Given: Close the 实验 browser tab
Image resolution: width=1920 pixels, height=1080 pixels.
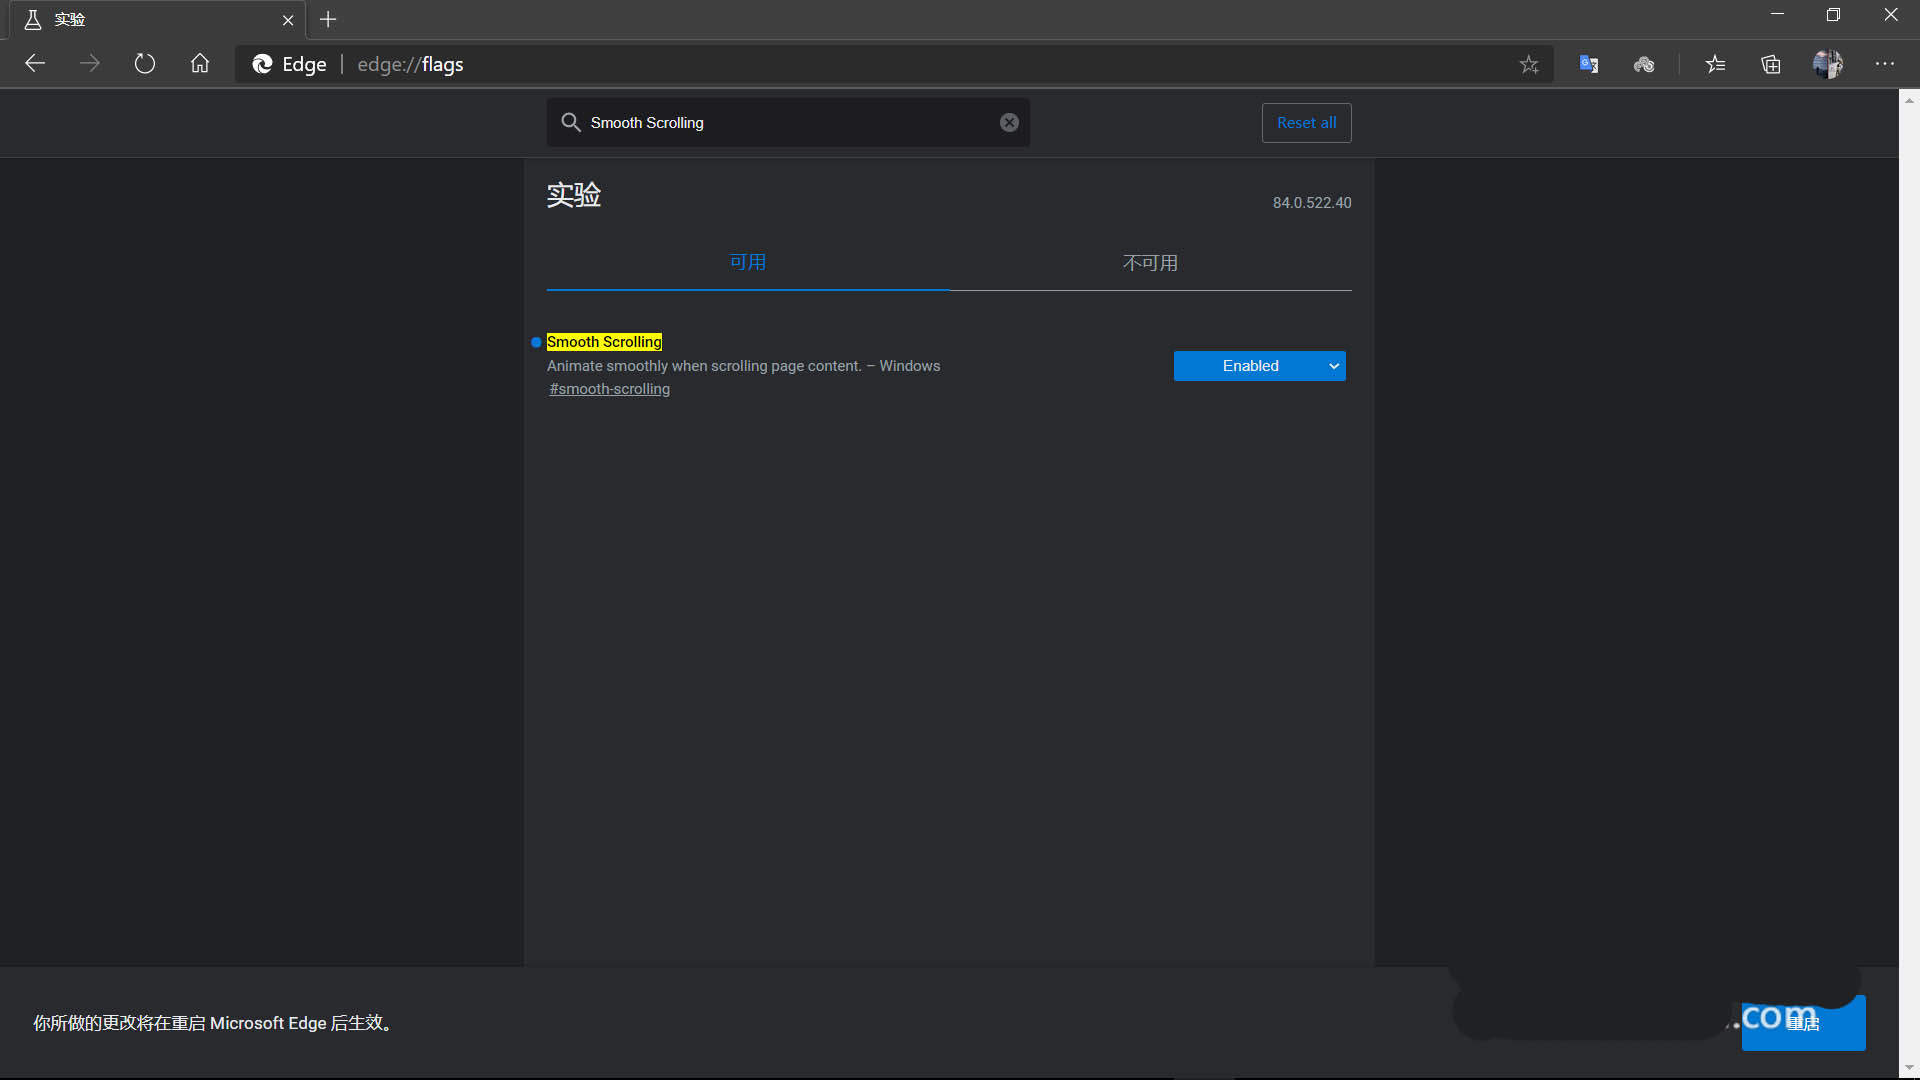Looking at the screenshot, I should click(x=288, y=20).
